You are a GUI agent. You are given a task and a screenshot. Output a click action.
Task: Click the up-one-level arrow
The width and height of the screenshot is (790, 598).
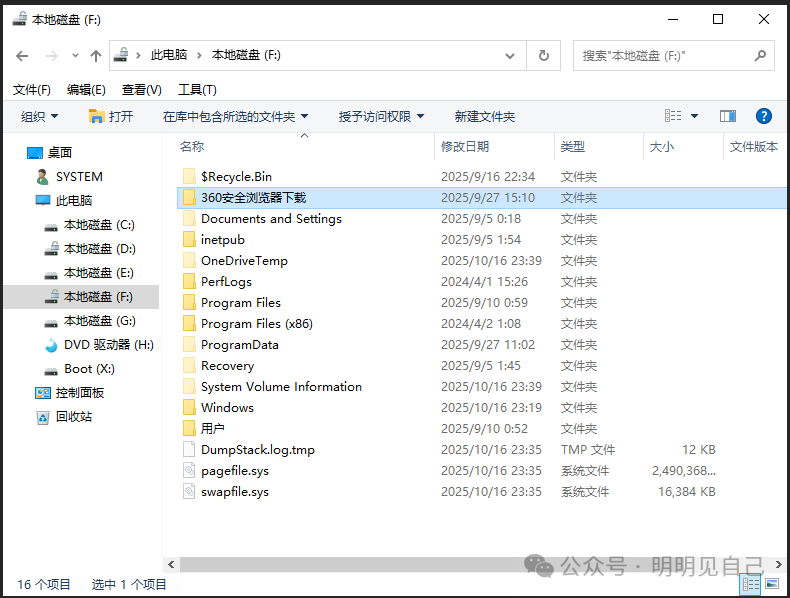coord(96,56)
